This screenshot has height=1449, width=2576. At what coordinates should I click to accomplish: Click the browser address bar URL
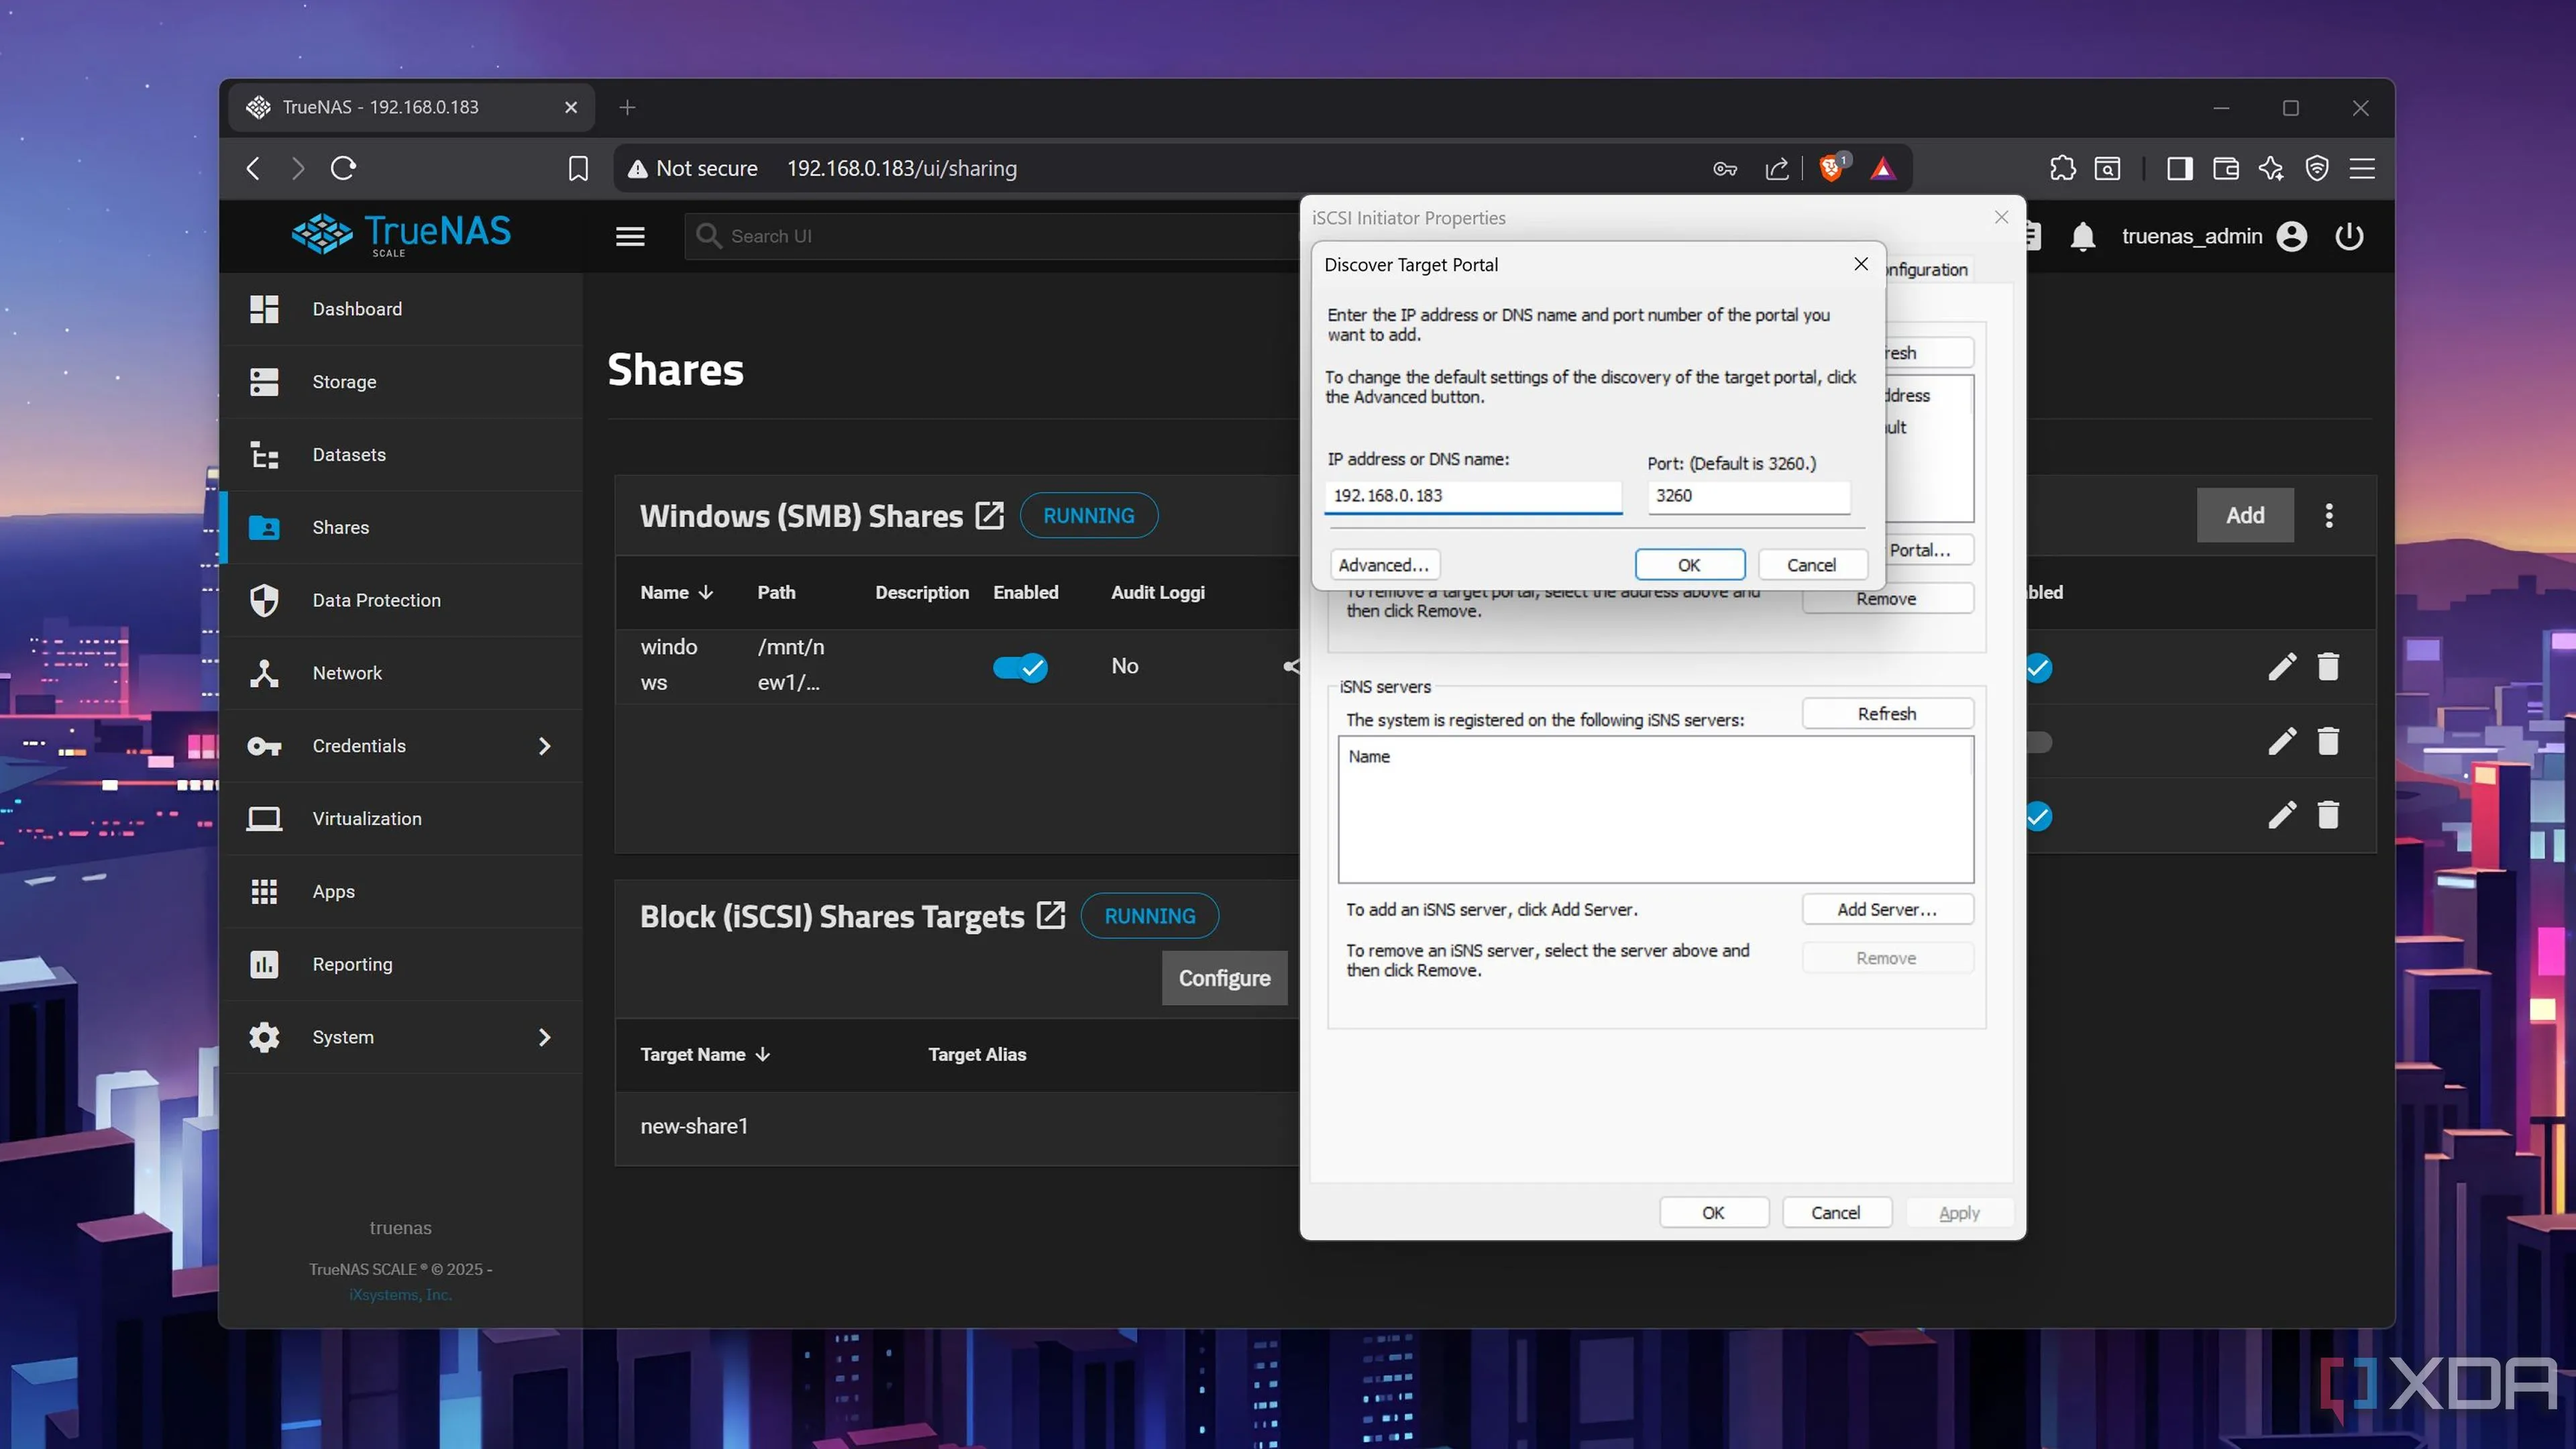coord(902,168)
